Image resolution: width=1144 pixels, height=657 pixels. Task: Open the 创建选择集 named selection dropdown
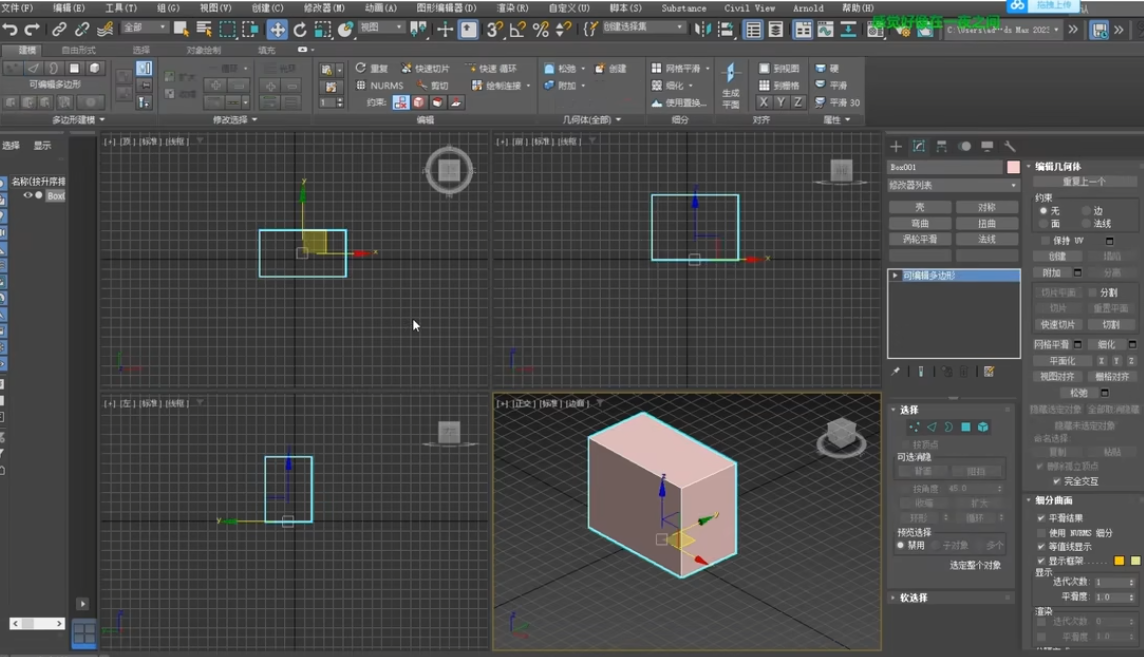point(644,27)
